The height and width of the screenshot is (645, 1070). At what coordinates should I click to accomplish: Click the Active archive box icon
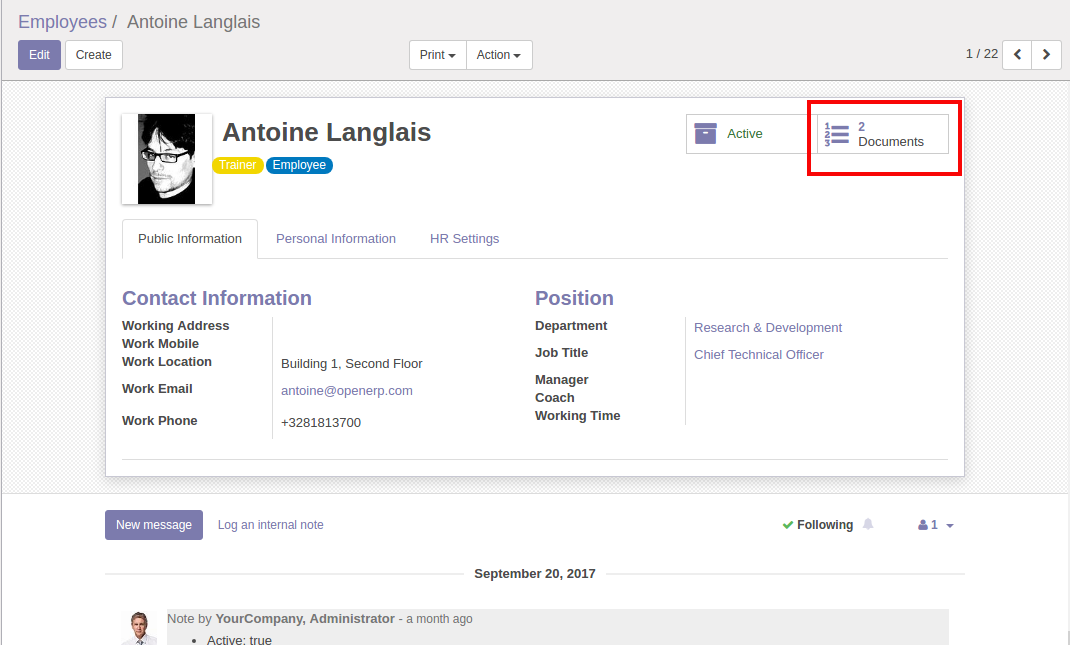click(706, 133)
